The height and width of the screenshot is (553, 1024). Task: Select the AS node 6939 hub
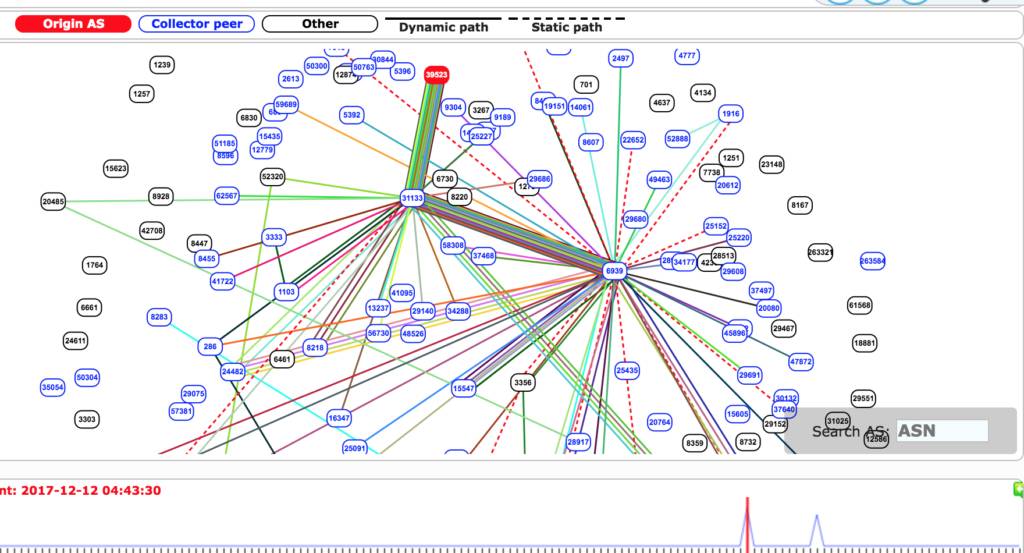click(614, 270)
